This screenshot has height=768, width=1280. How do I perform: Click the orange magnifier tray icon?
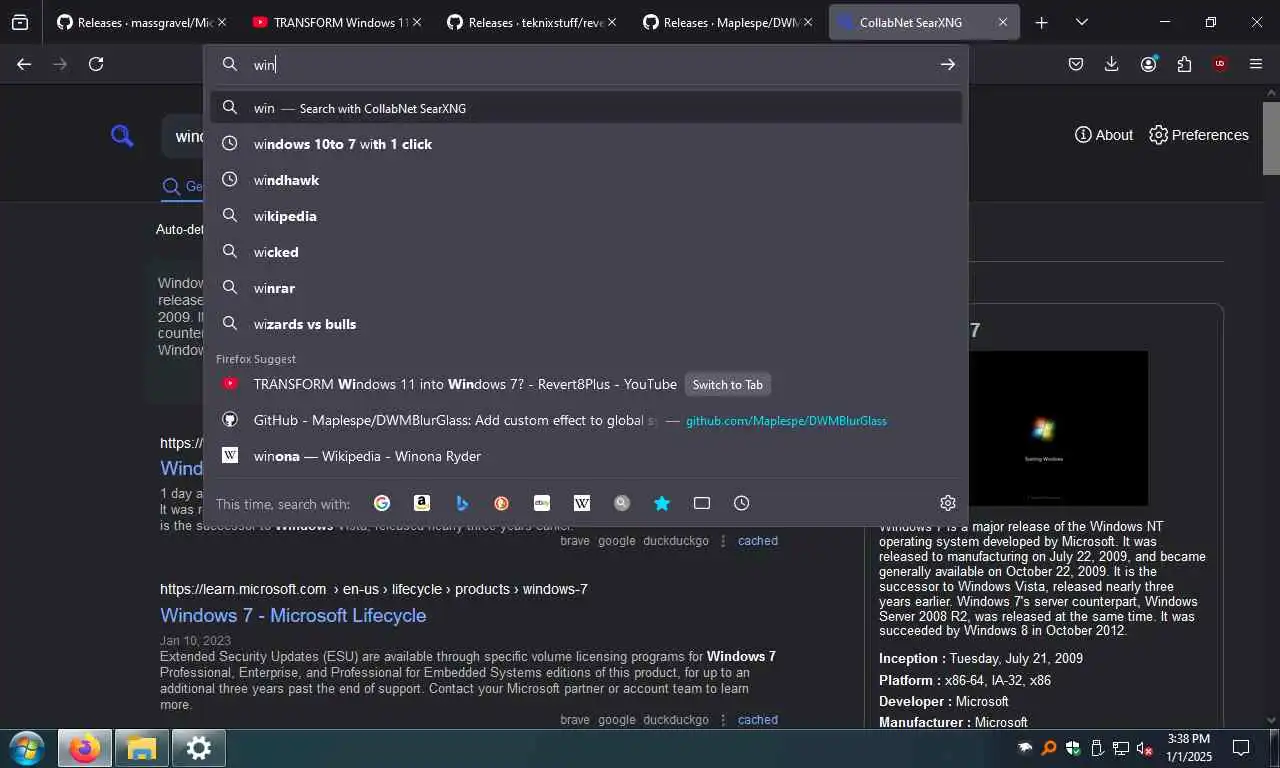(x=1049, y=748)
